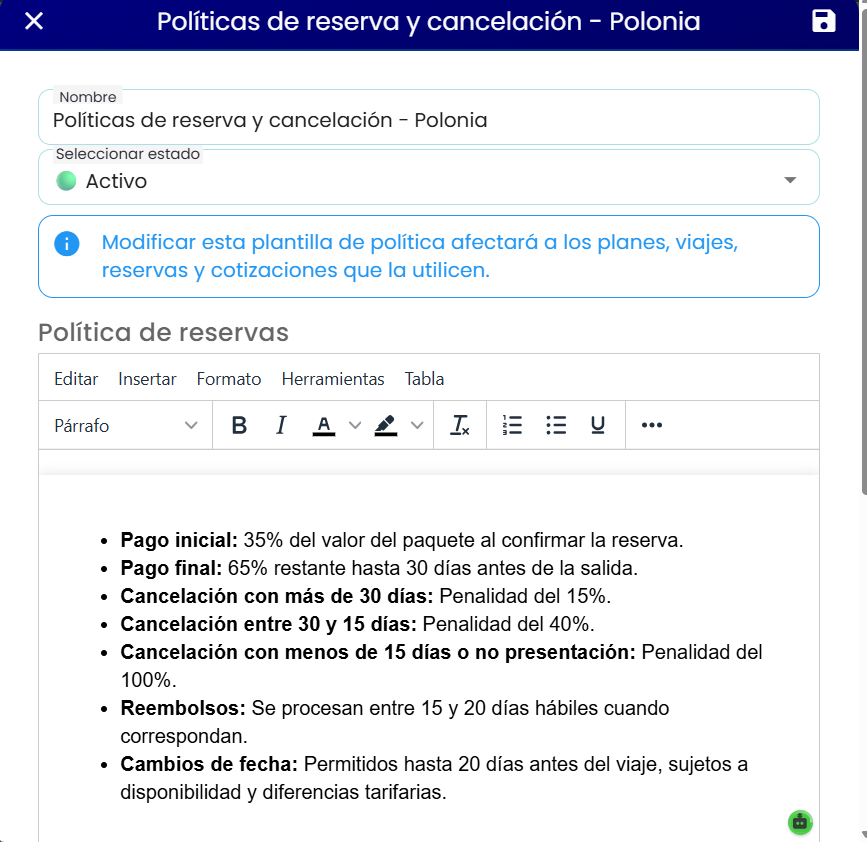
Task: Insert a numbered list
Action: point(512,425)
